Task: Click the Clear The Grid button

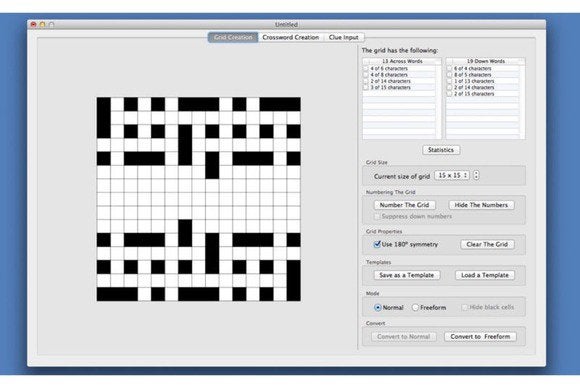Action: coord(487,244)
